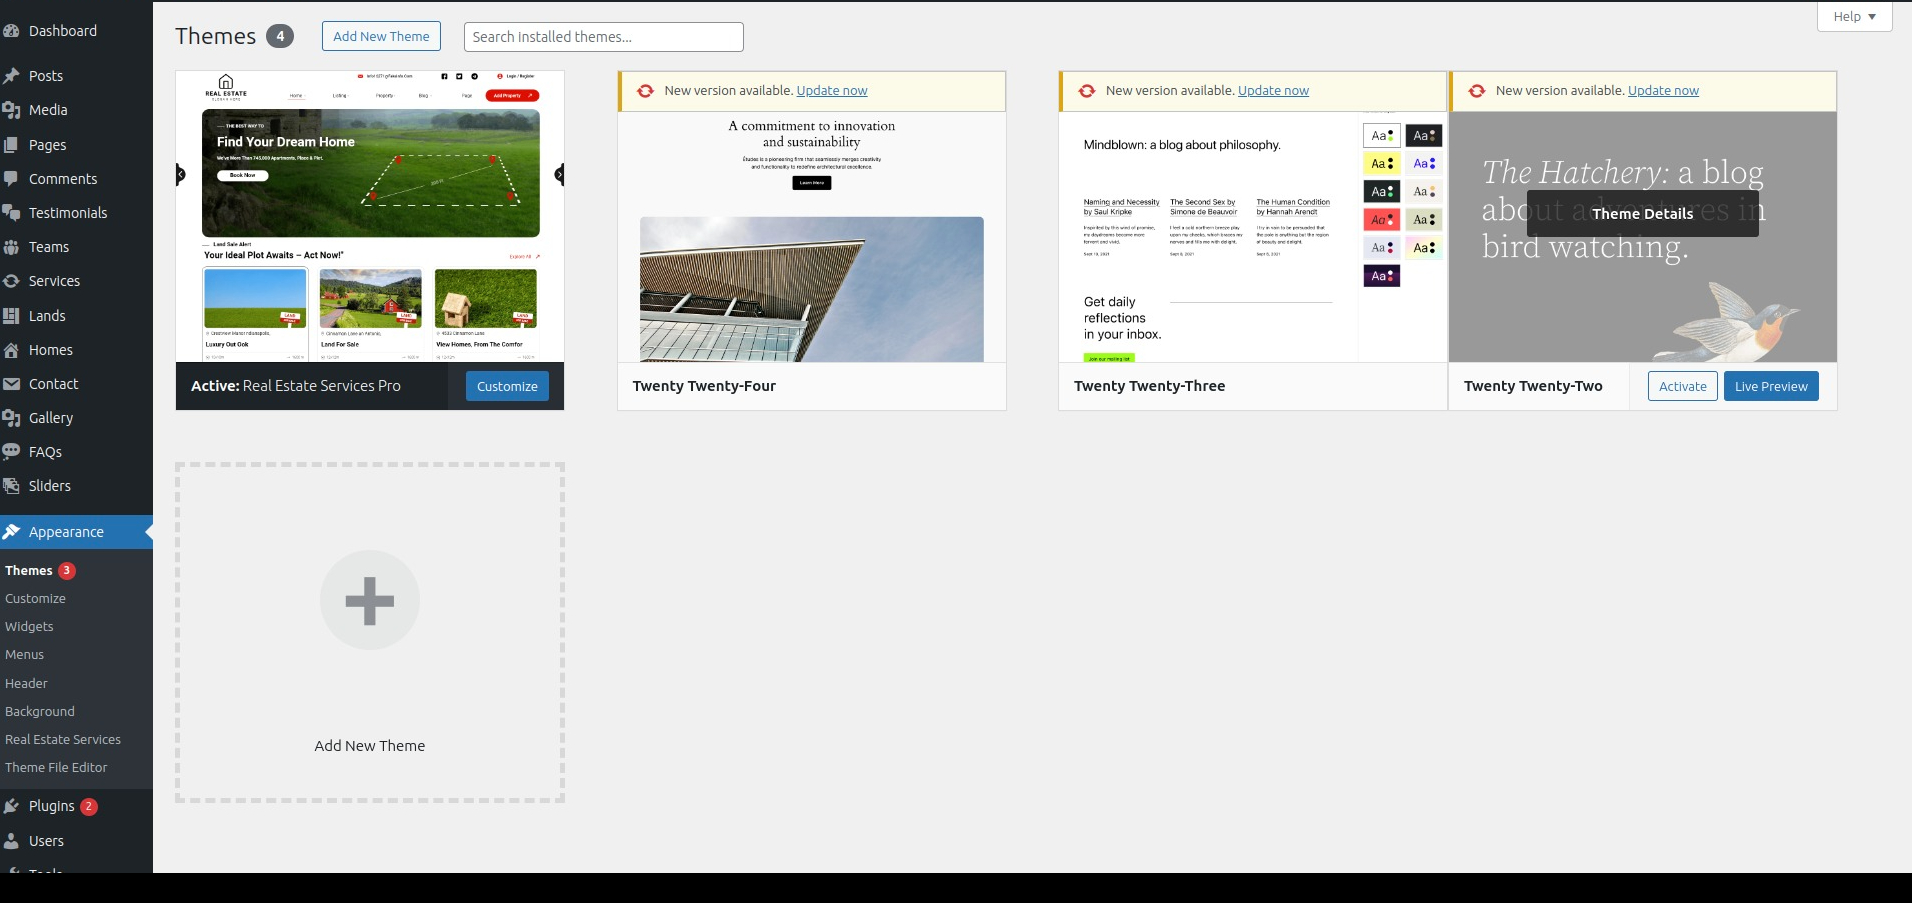Click Plugins update badge showing 2
The width and height of the screenshot is (1912, 903).
(89, 806)
